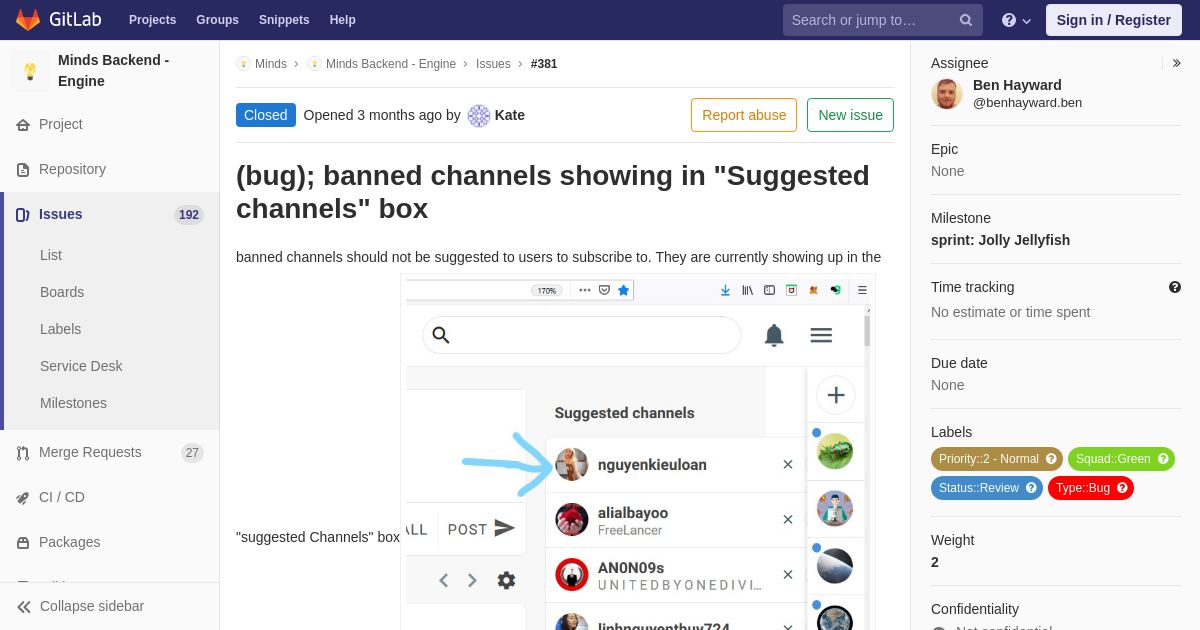Viewport: 1200px width, 630px height.
Task: Open the Boards submenu item
Action: [x=62, y=292]
